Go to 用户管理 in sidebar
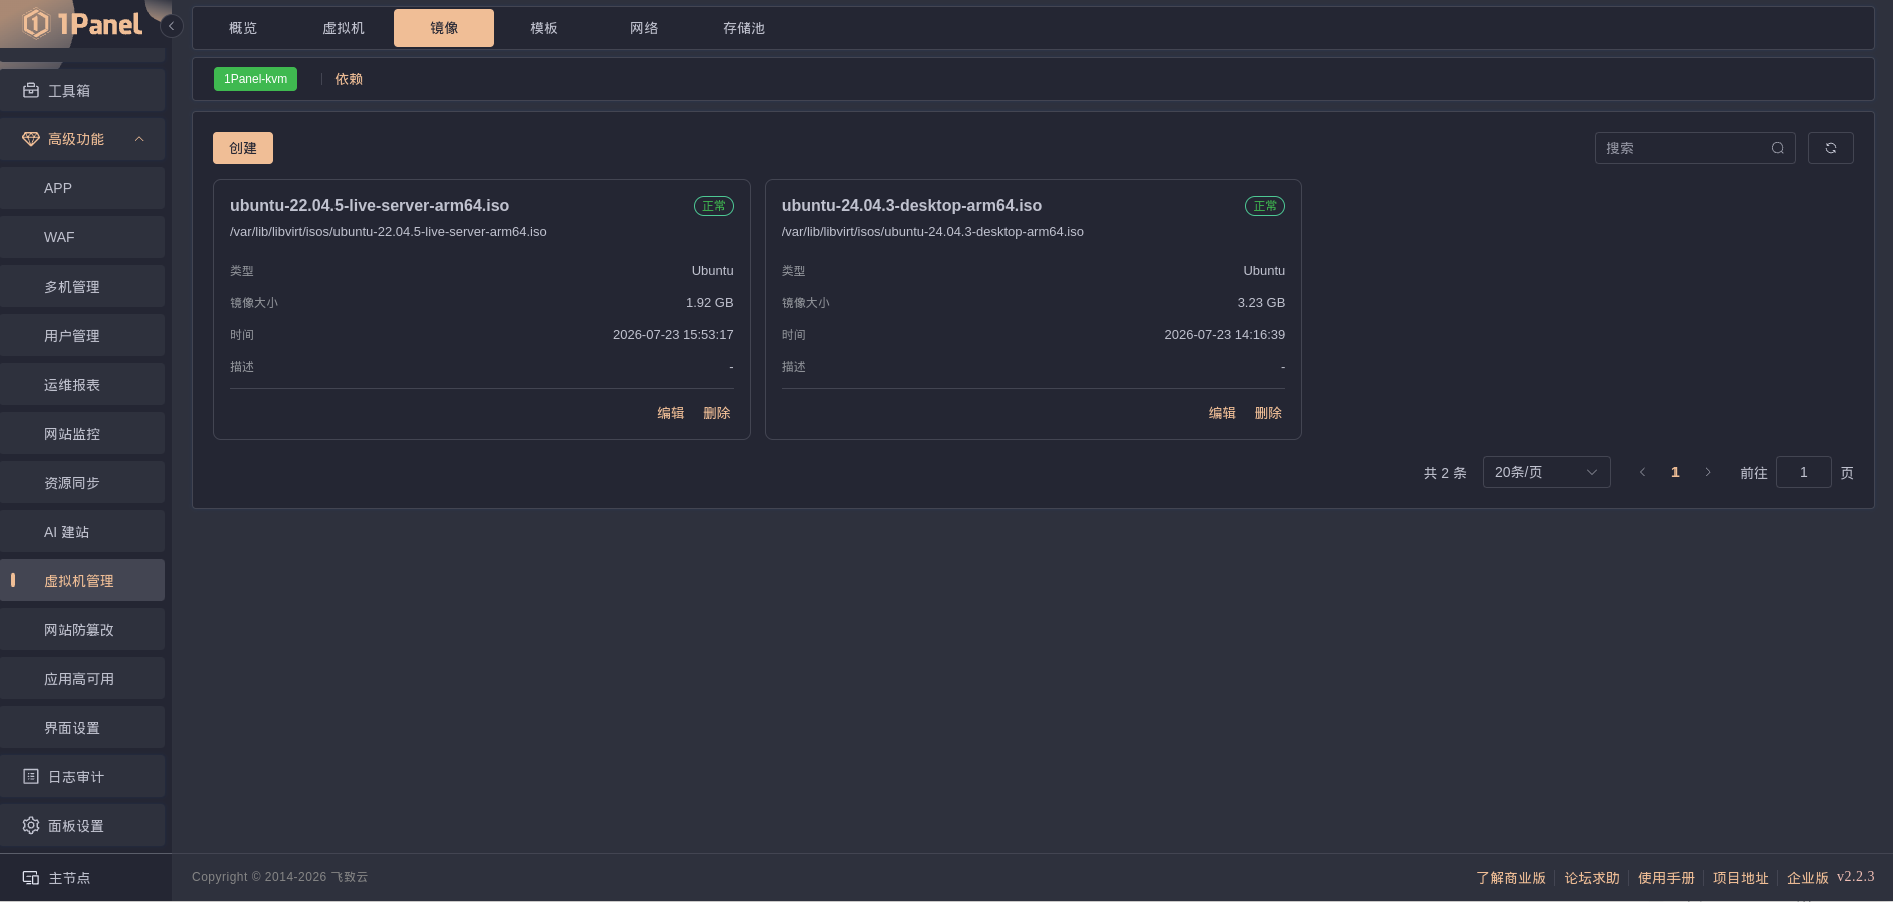1893x902 pixels. tap(82, 335)
